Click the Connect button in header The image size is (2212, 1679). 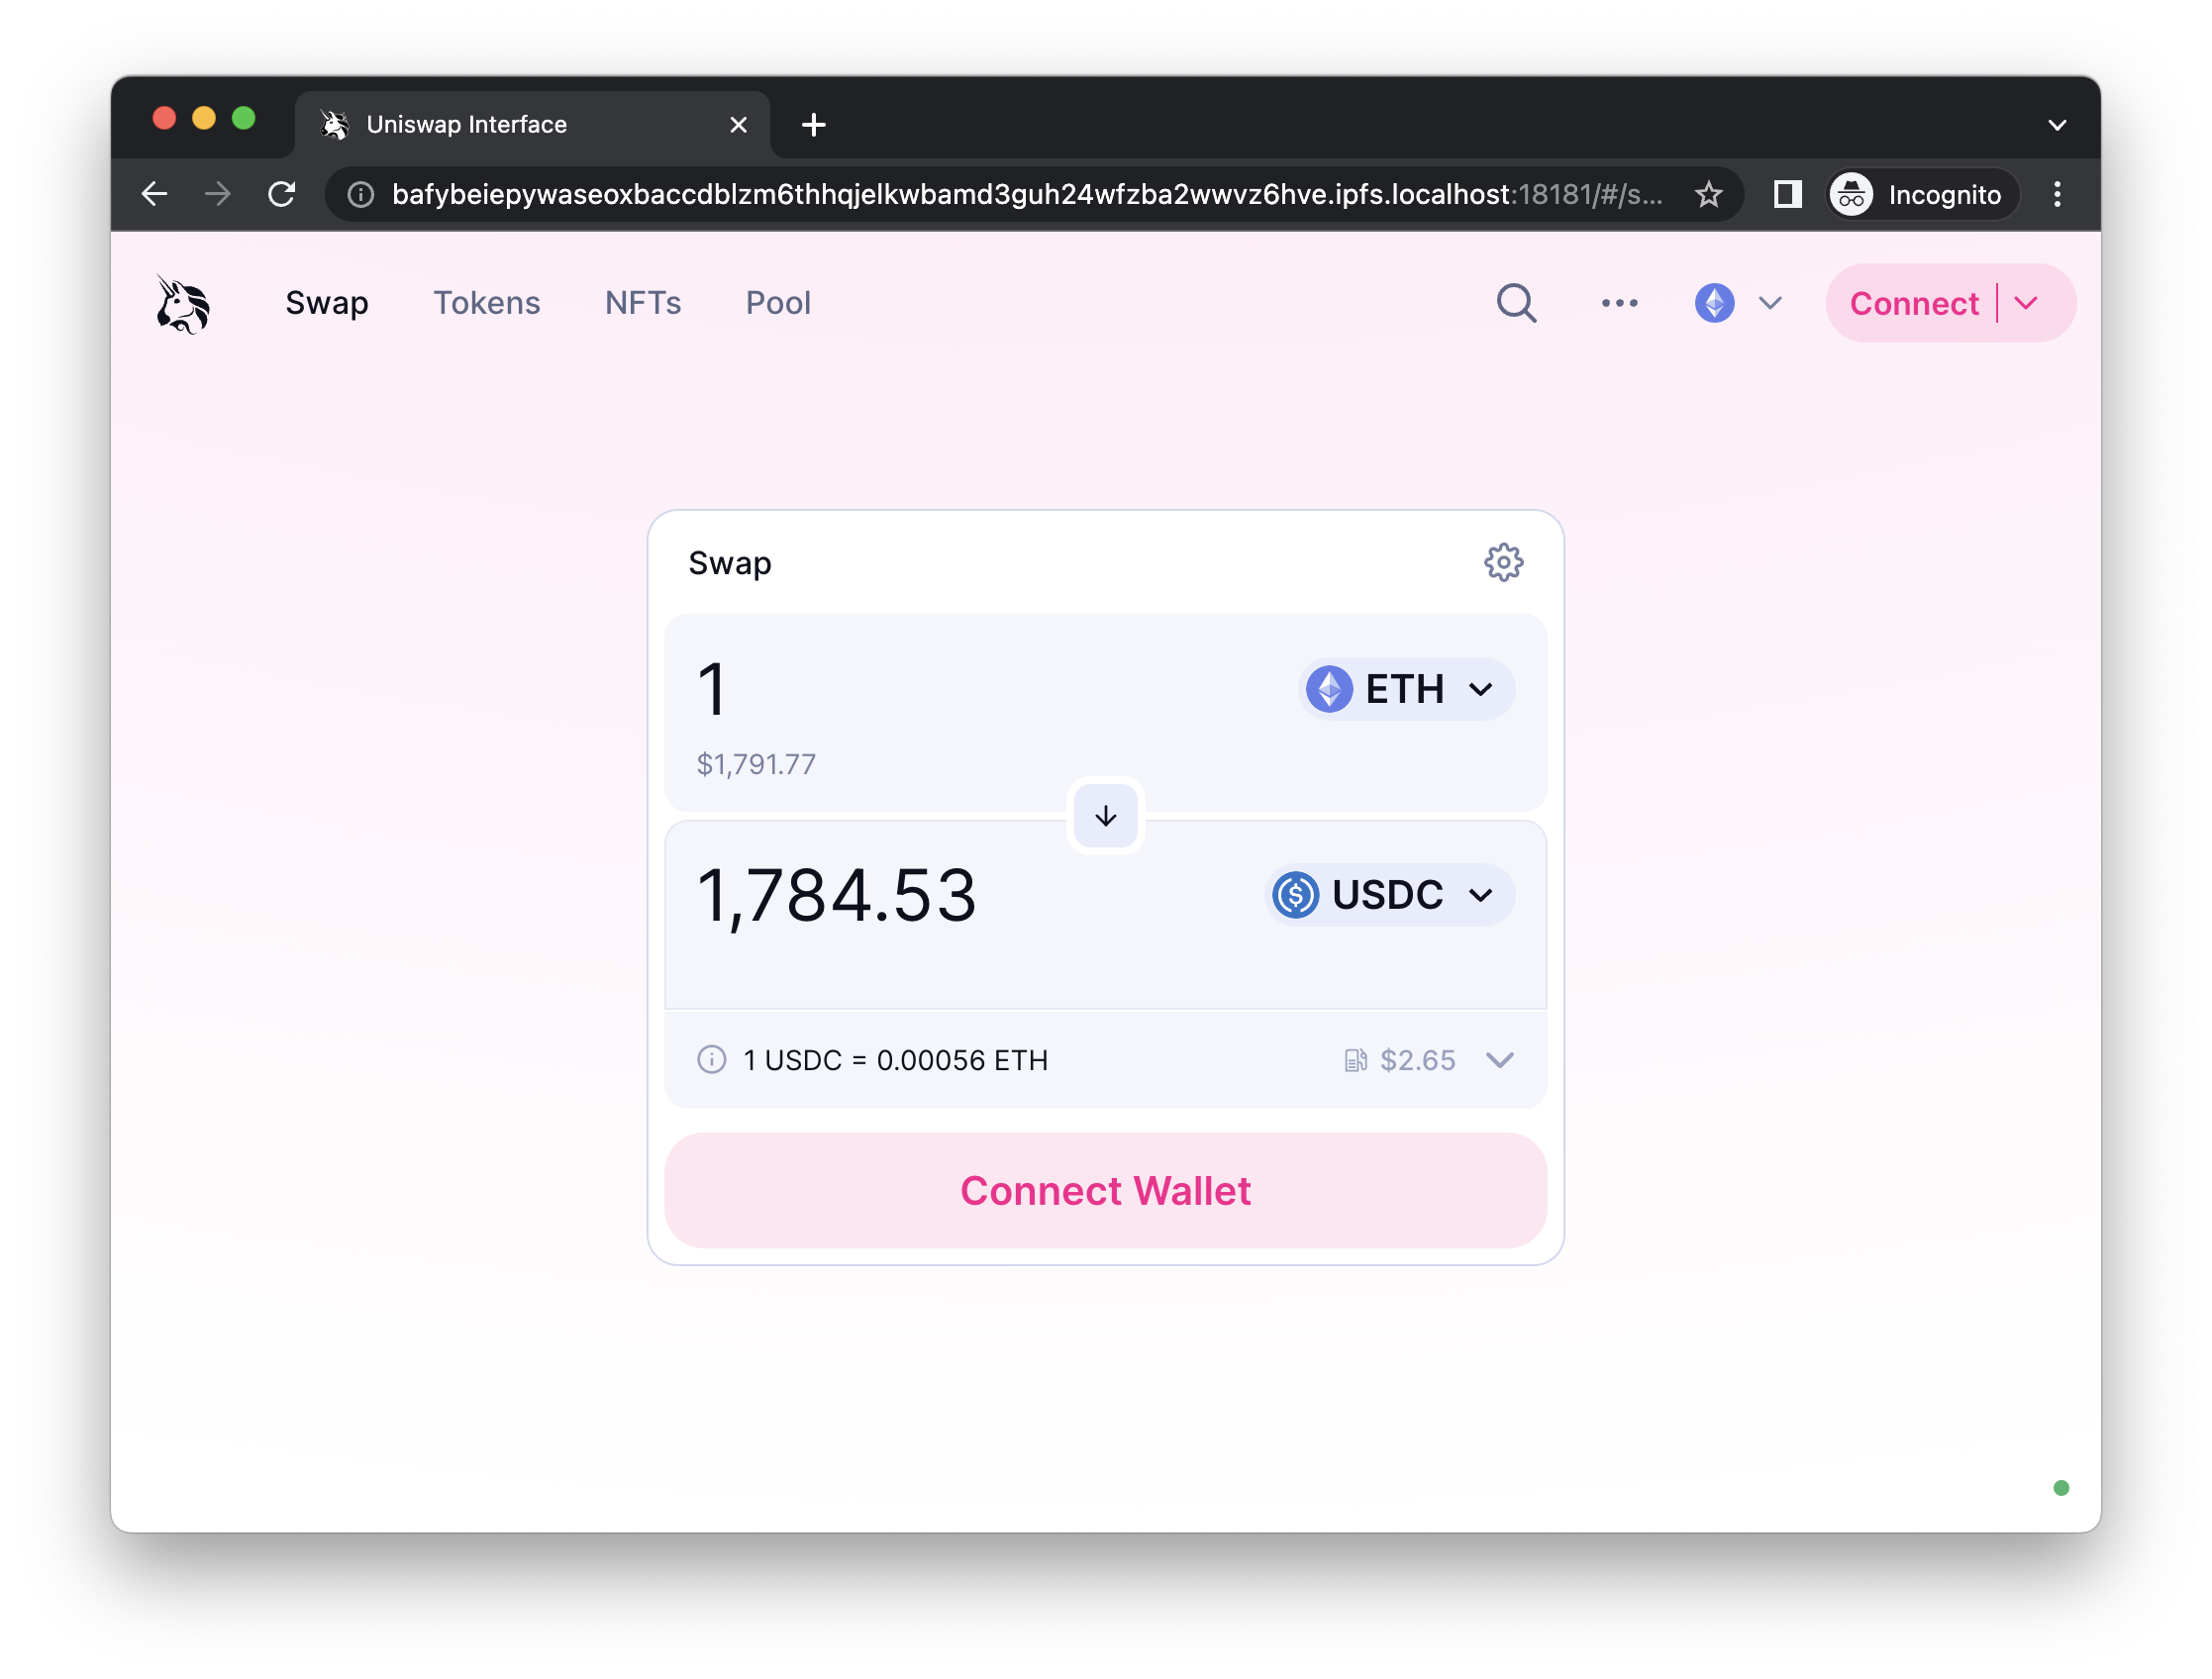coord(1914,303)
